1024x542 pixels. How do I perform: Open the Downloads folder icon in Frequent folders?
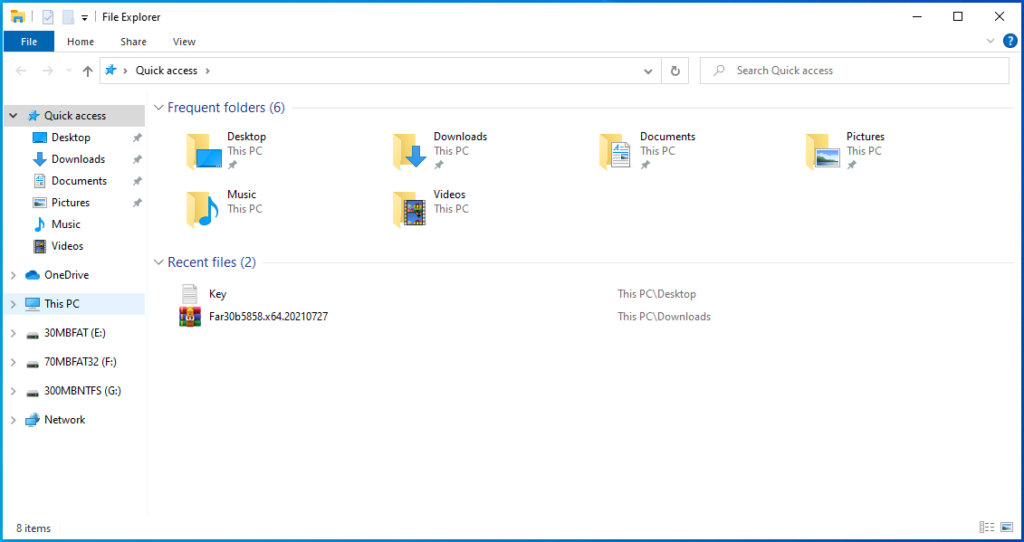pos(411,151)
